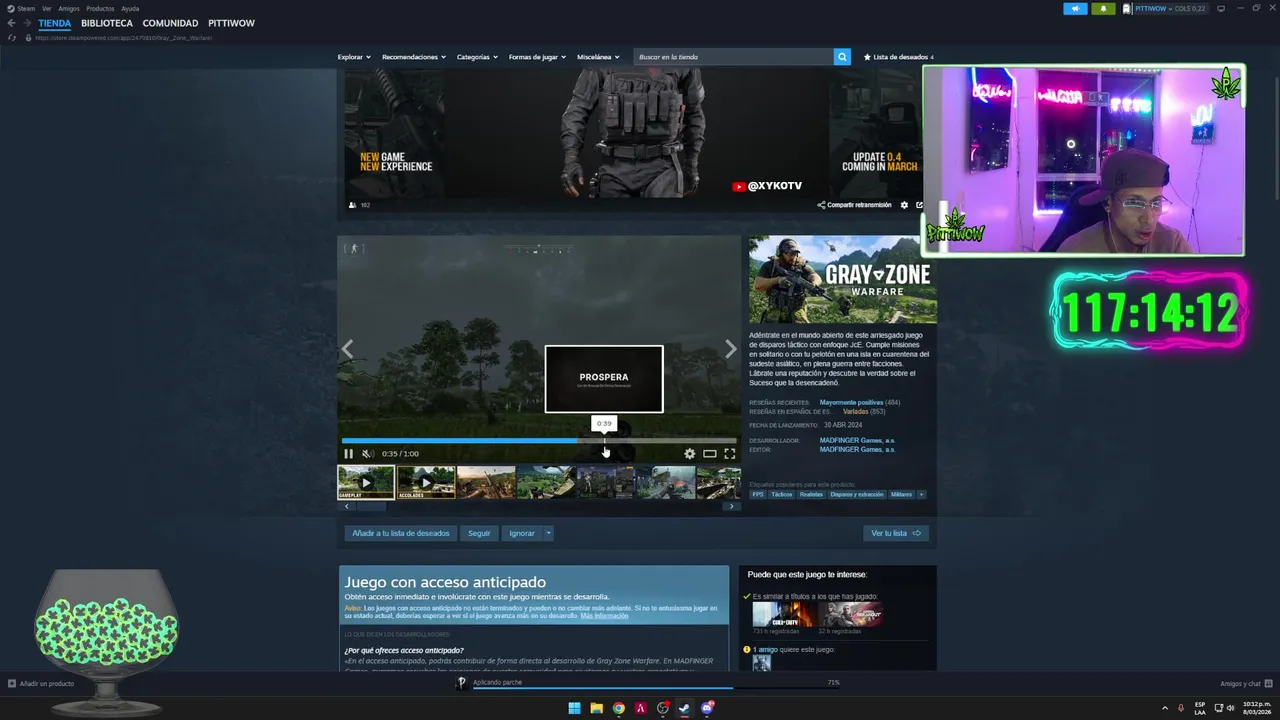Click the thumbnail strip scrollbar handle
1280x720 pixels.
(x=372, y=506)
